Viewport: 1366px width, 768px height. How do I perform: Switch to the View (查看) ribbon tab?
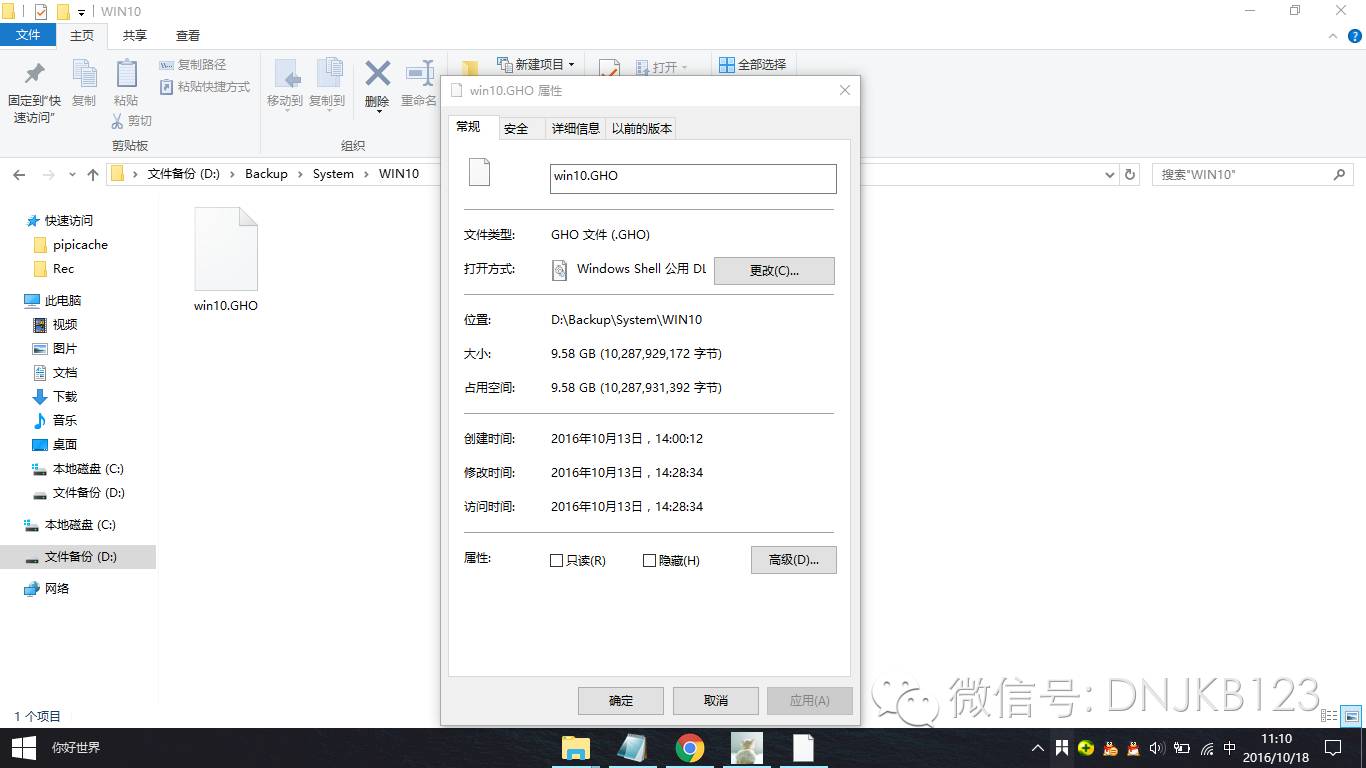[187, 35]
